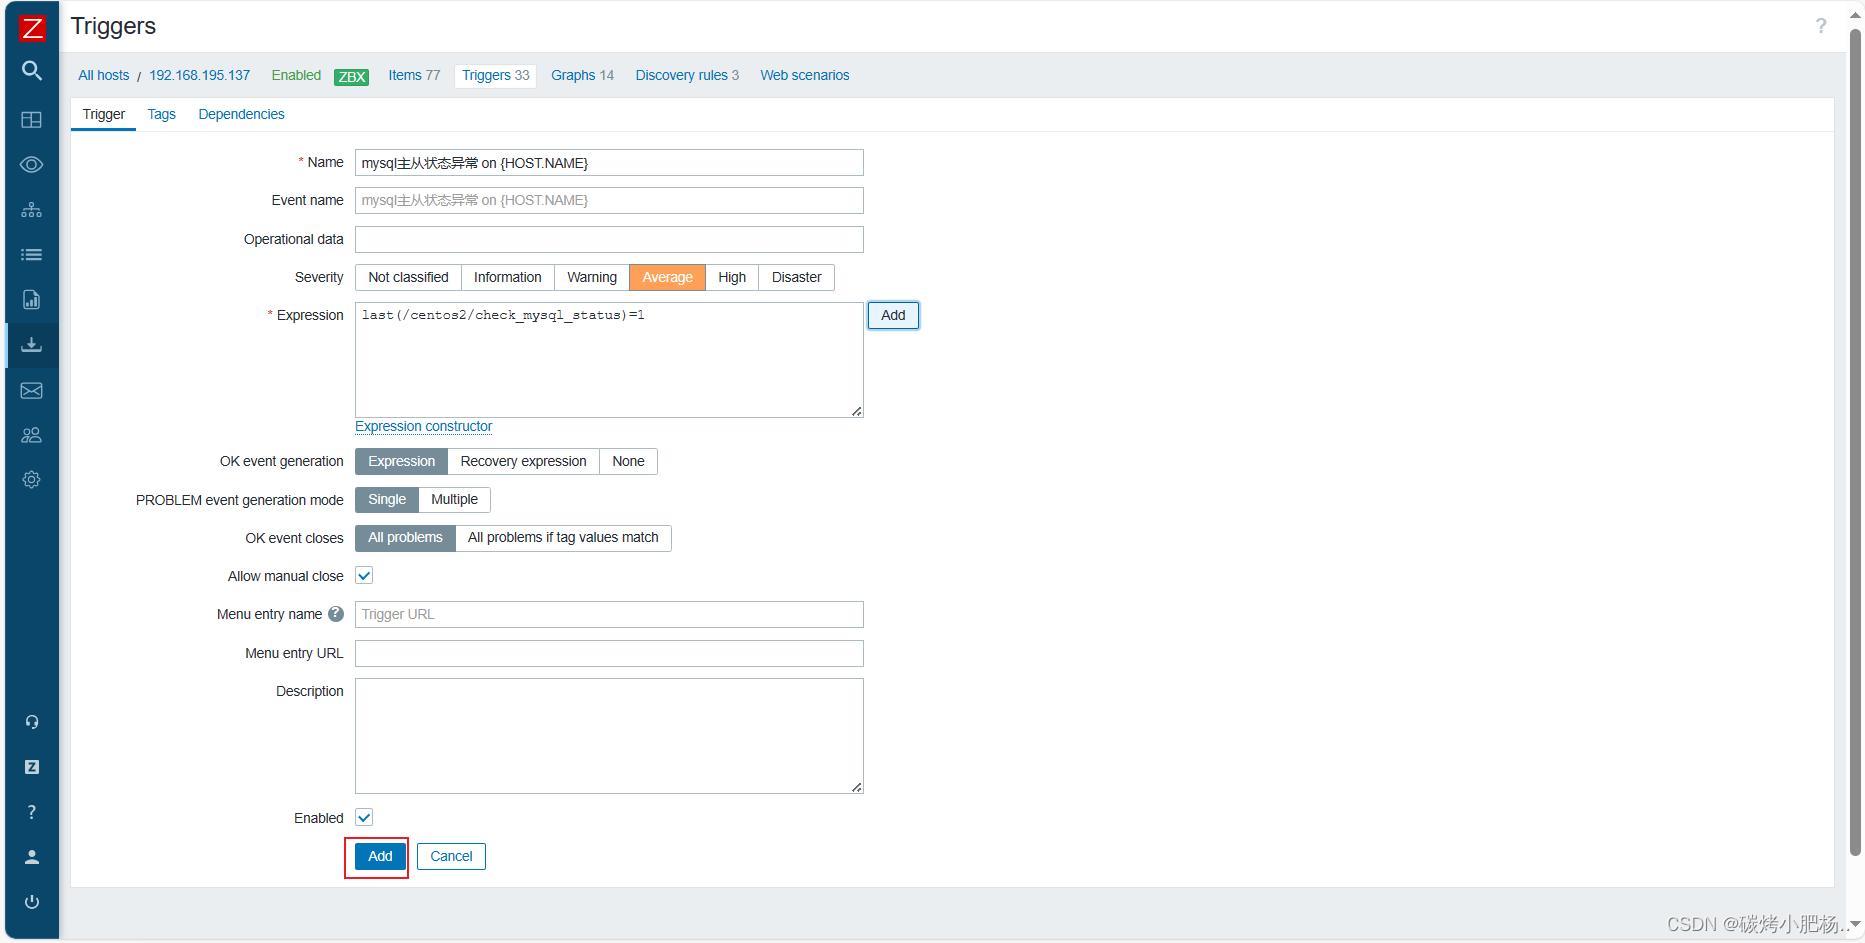Open host 192.168.195.137 link
The height and width of the screenshot is (943, 1865).
pyautogui.click(x=199, y=76)
